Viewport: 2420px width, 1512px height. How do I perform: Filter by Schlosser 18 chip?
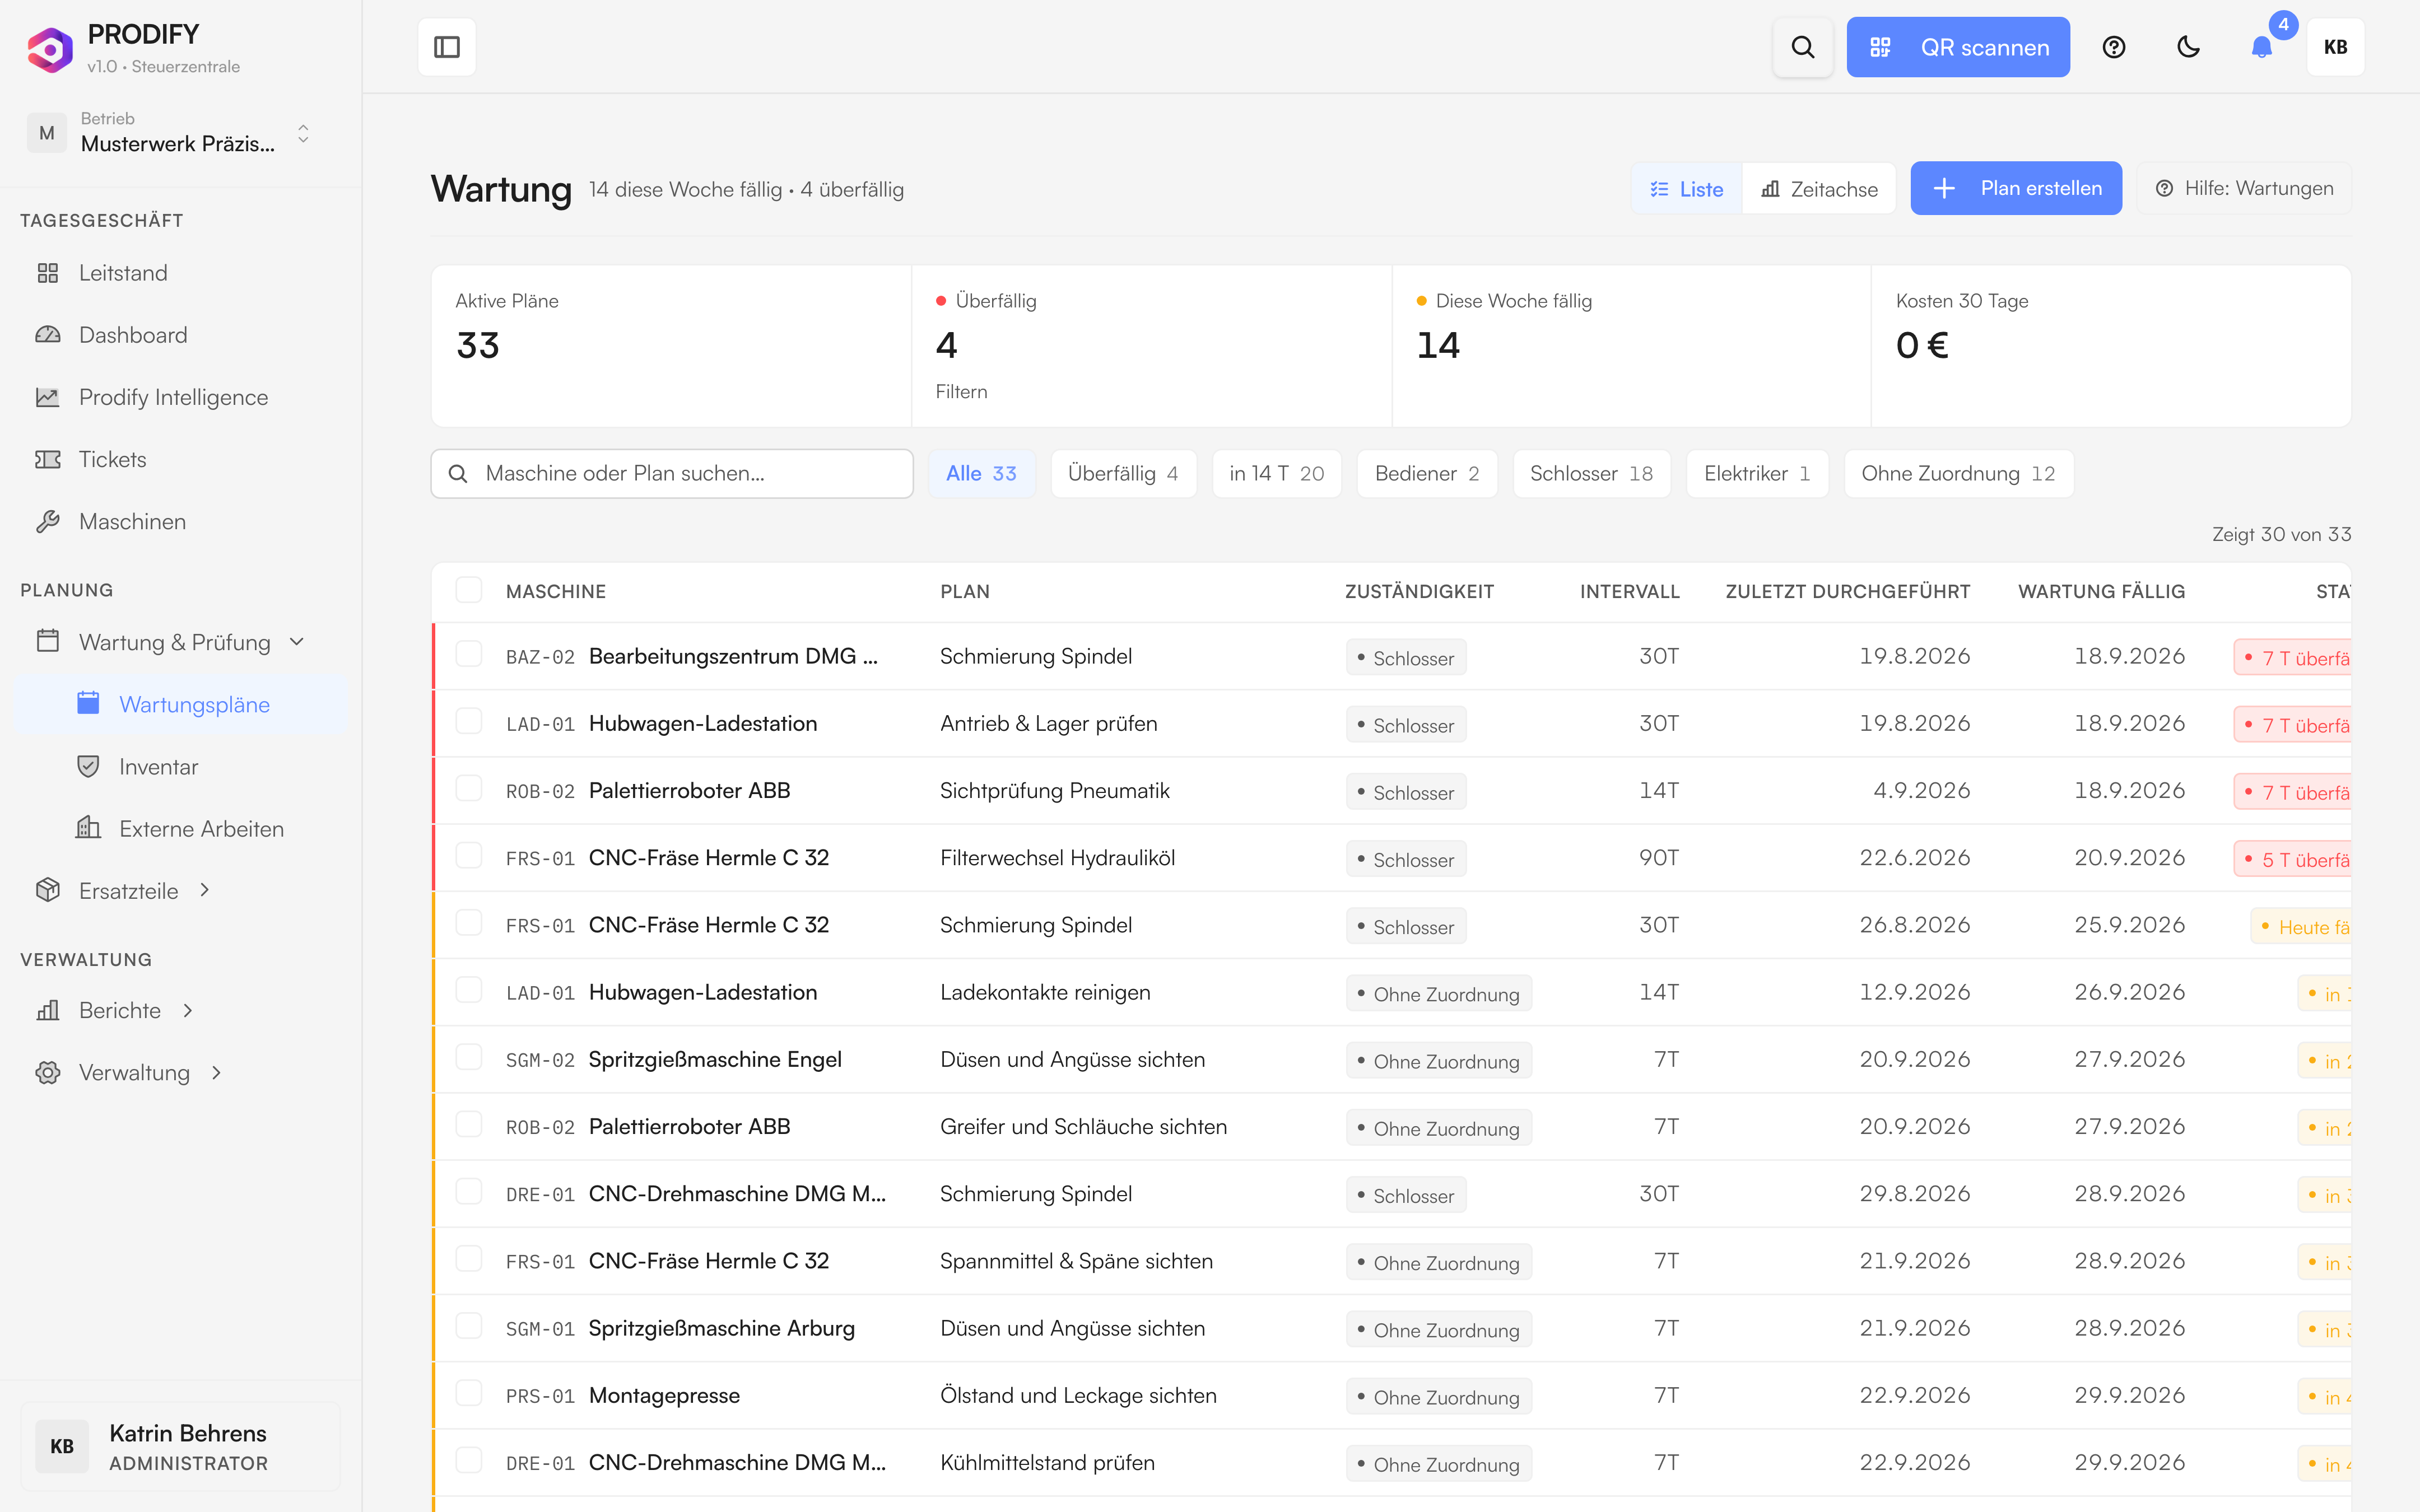point(1591,474)
